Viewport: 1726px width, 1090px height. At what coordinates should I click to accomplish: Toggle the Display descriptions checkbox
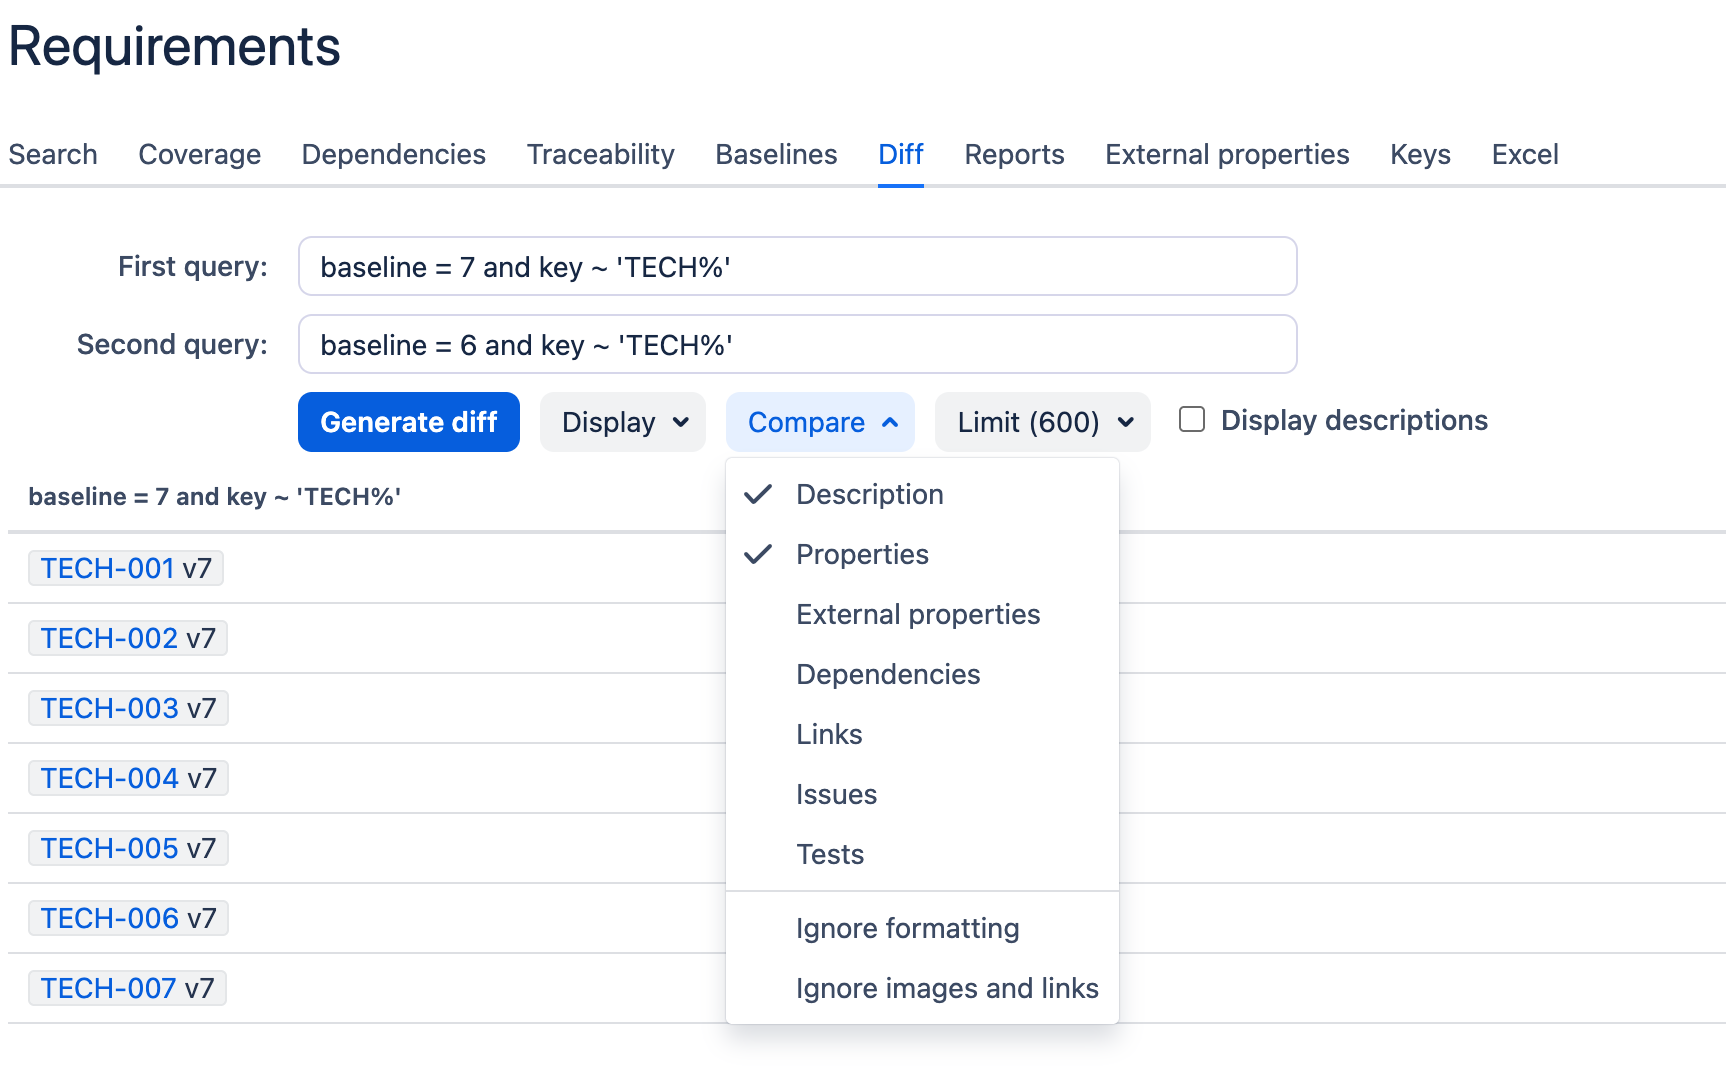pos(1191,420)
